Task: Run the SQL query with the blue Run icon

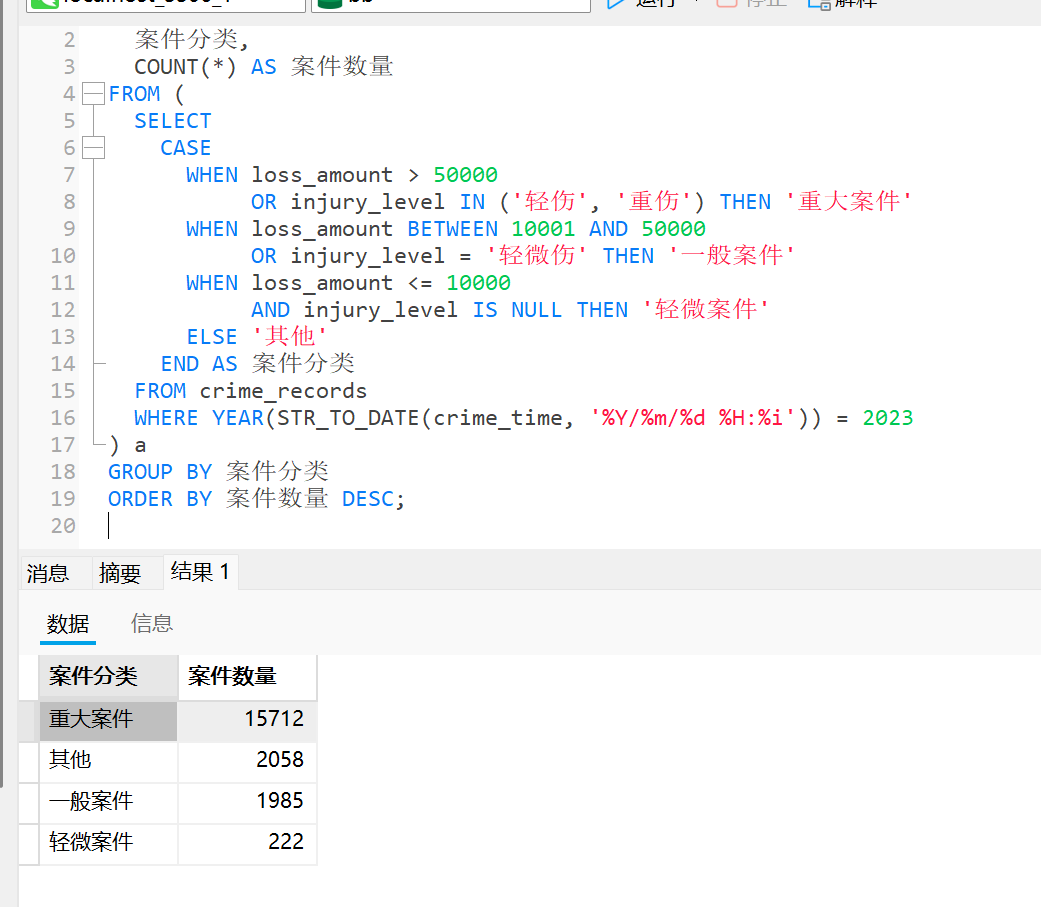Action: pyautogui.click(x=618, y=5)
